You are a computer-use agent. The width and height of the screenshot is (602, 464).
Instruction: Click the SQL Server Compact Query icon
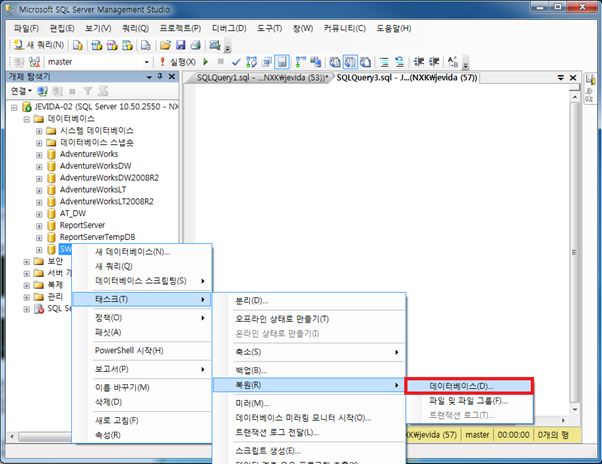146,45
